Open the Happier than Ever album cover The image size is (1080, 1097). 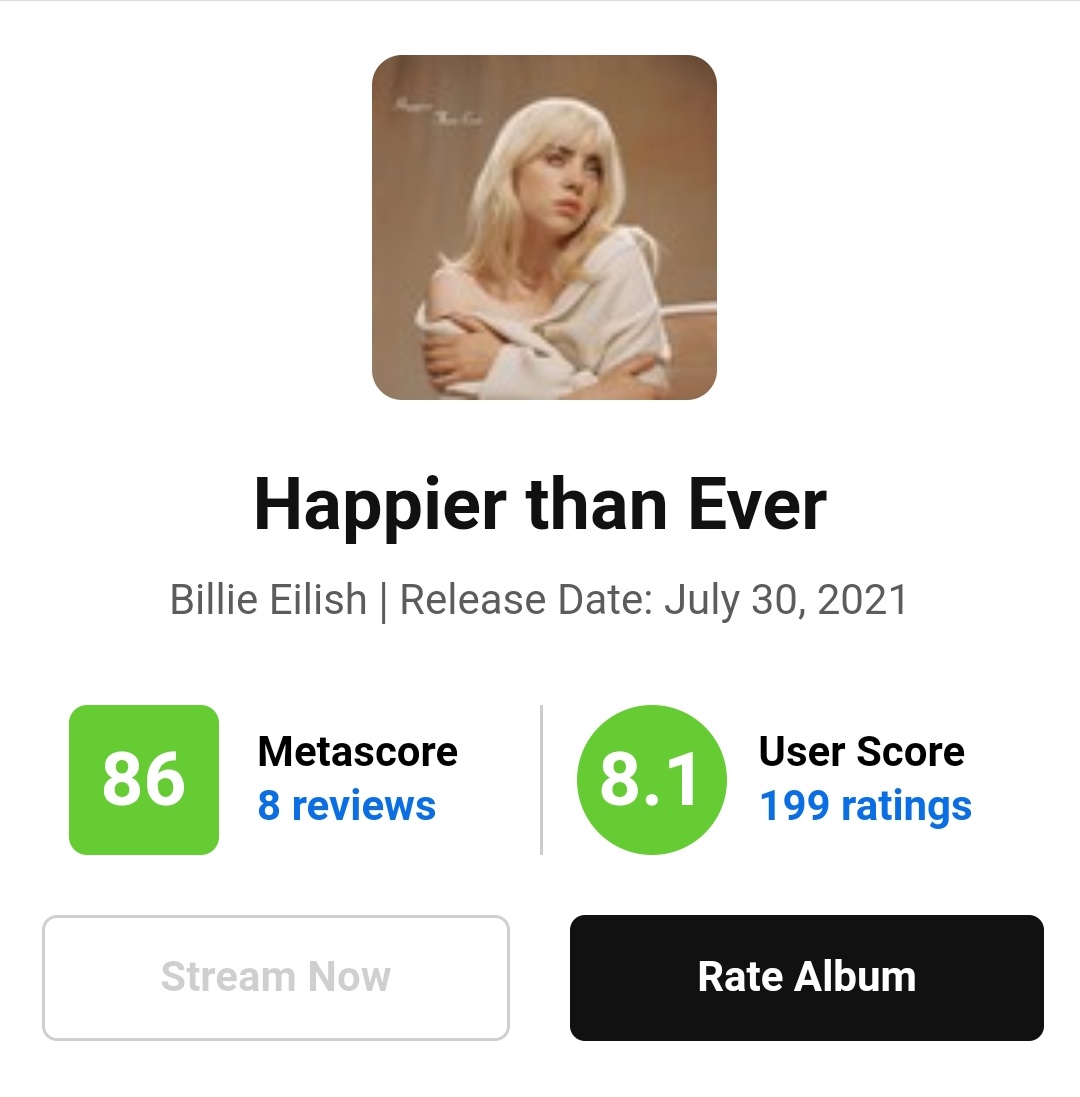click(544, 227)
